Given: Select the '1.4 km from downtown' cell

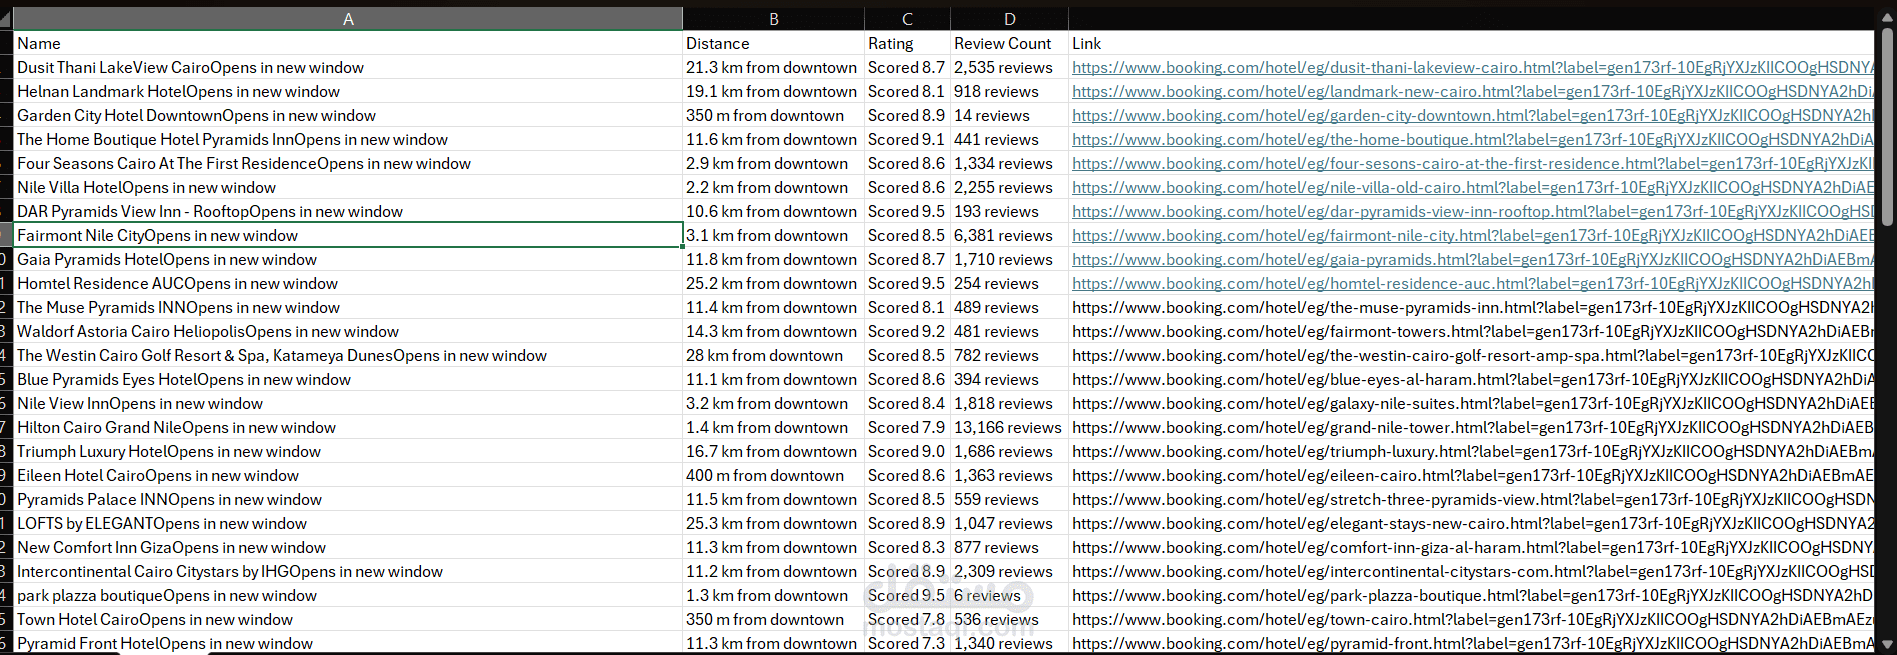Looking at the screenshot, I should 773,427.
